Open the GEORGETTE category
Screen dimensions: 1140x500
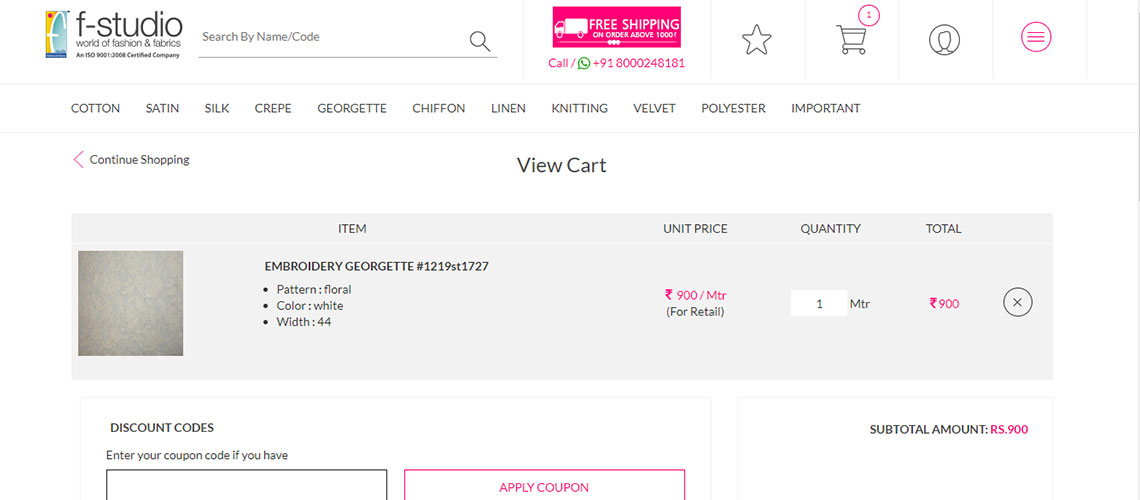pyautogui.click(x=352, y=108)
